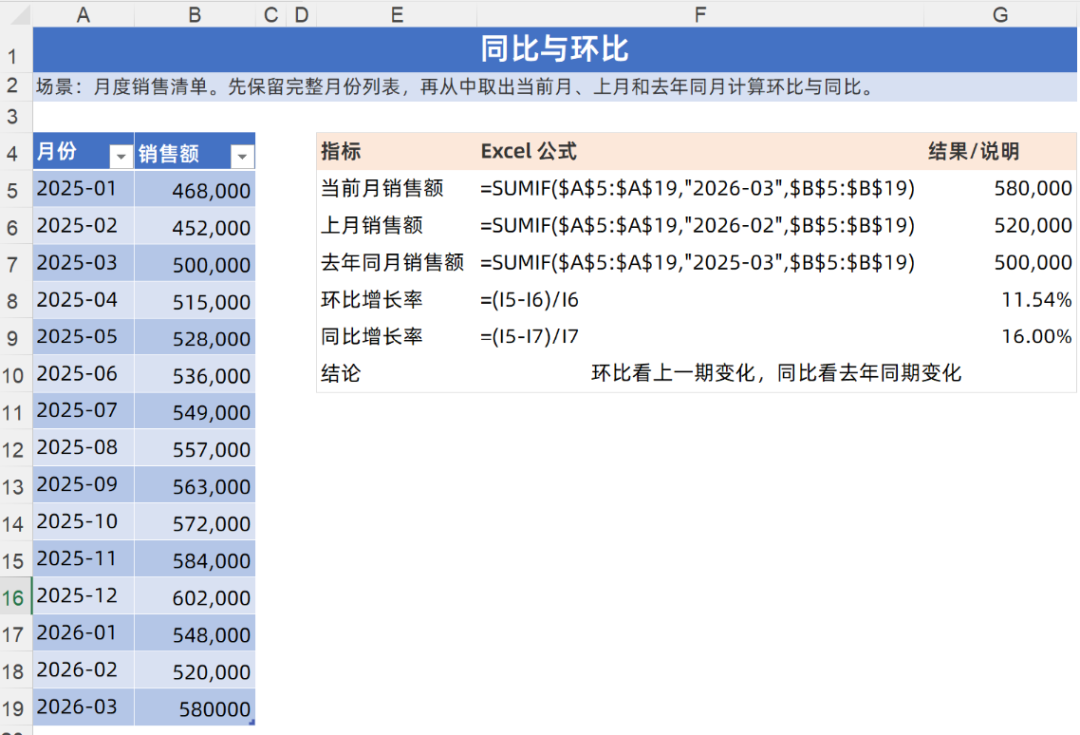
Task: Click the cell containing 2025-01
Action: [x=83, y=189]
